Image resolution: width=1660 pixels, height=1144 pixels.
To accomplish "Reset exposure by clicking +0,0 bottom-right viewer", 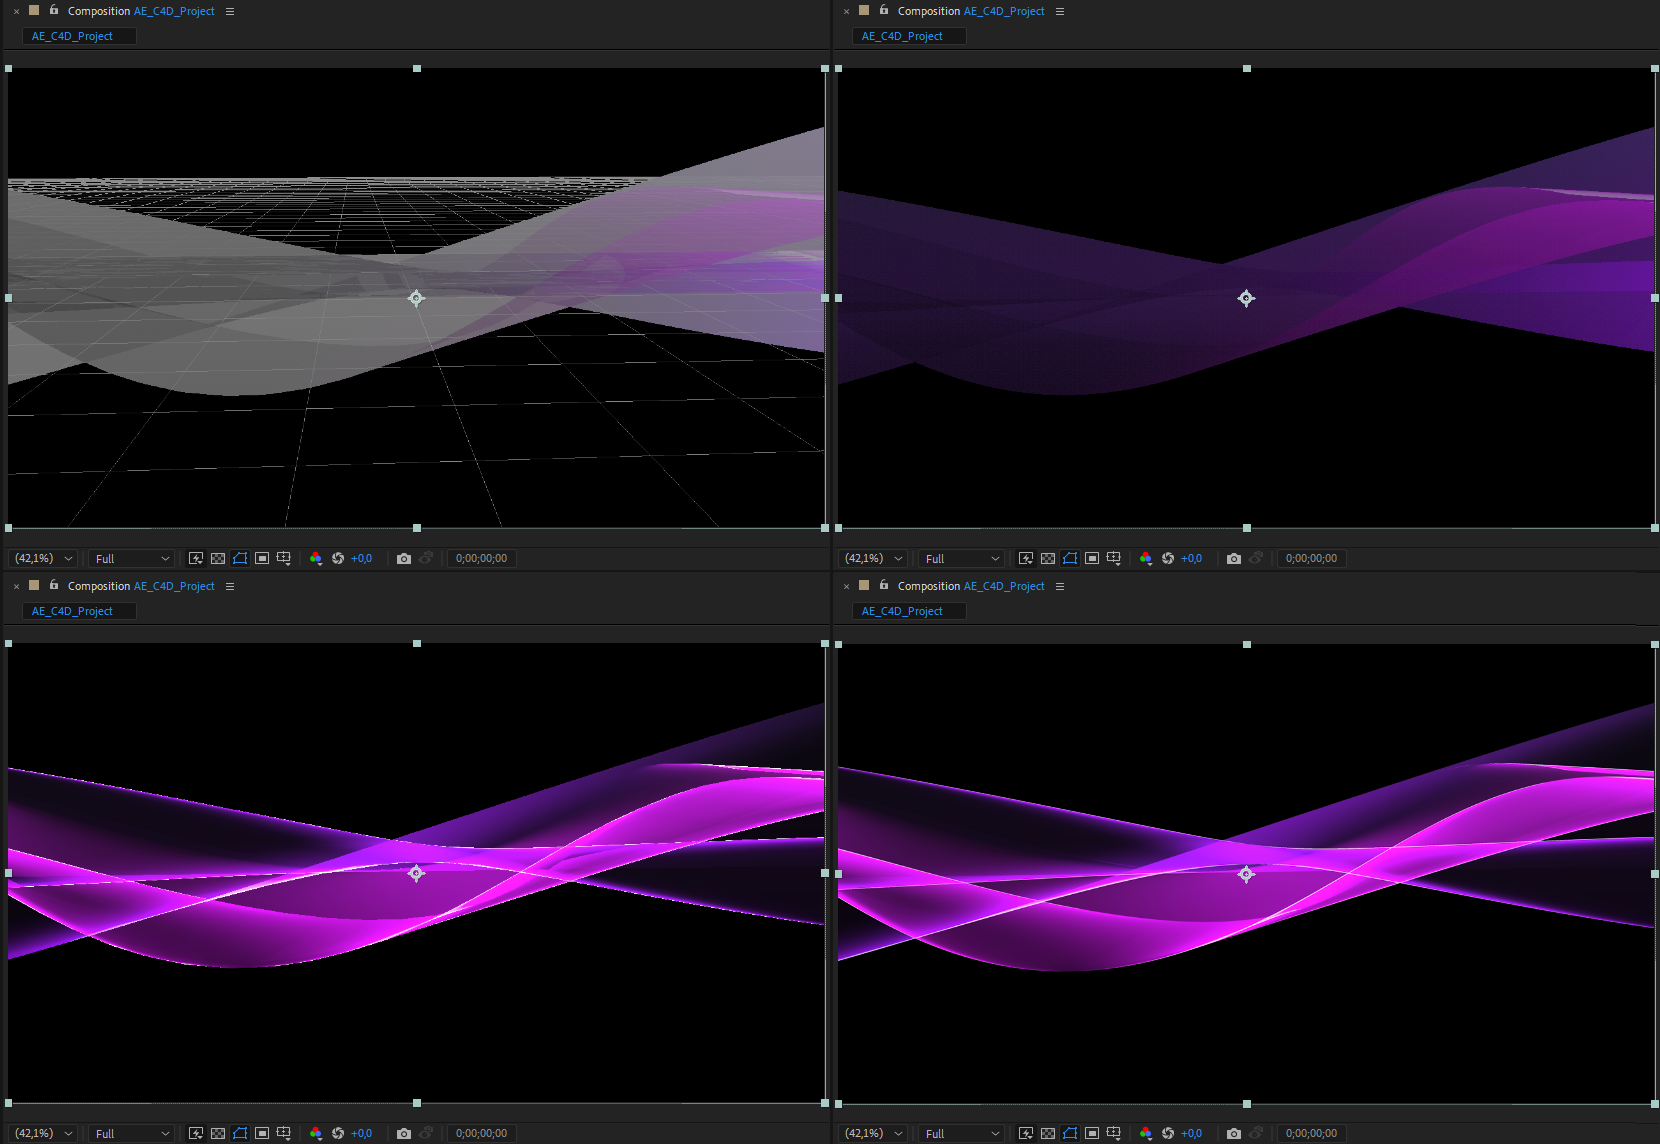I will tap(1191, 1133).
